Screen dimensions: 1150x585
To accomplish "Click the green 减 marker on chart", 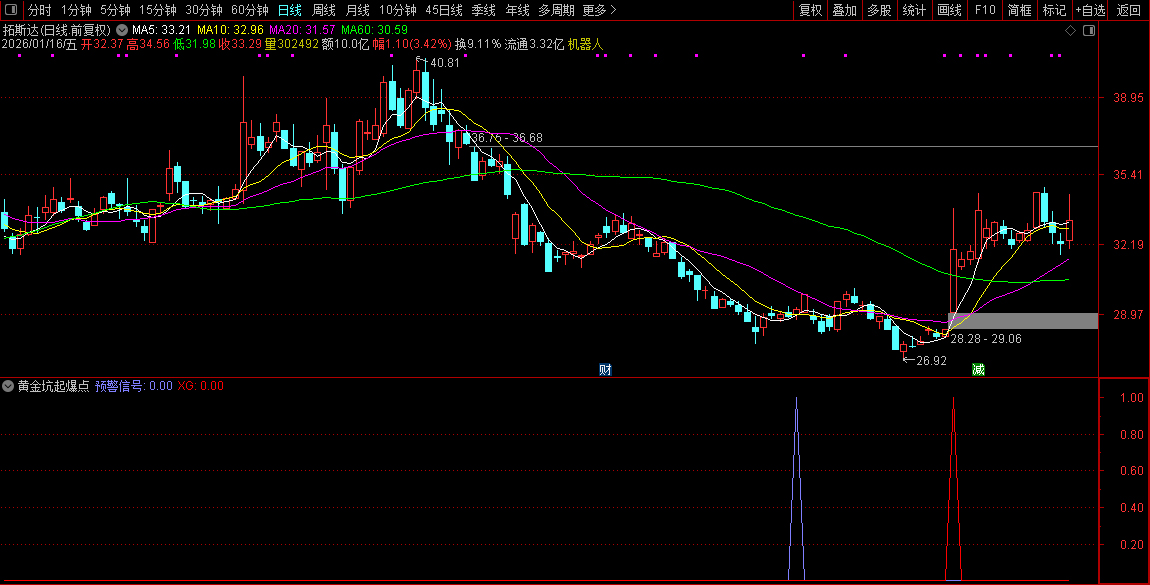I will point(978,369).
